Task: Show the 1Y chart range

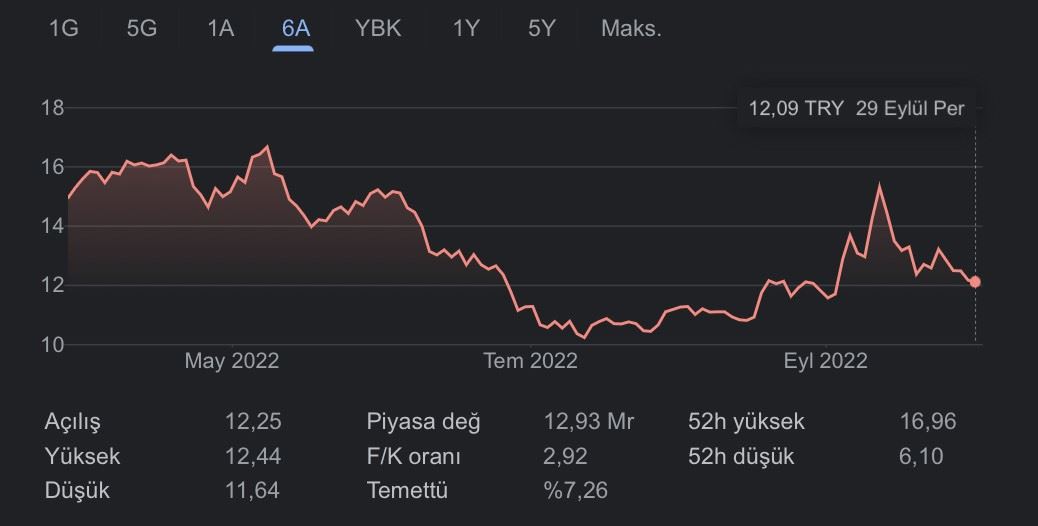Action: pyautogui.click(x=465, y=28)
